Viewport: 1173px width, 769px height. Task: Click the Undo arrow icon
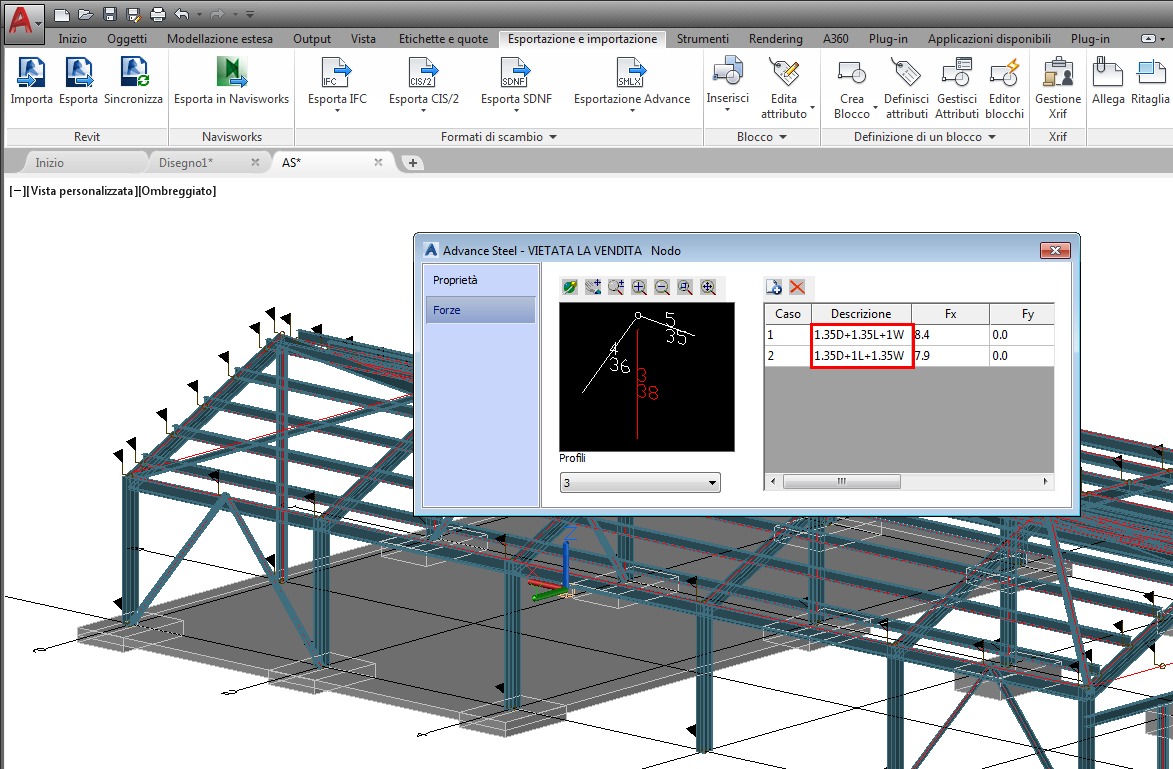182,14
